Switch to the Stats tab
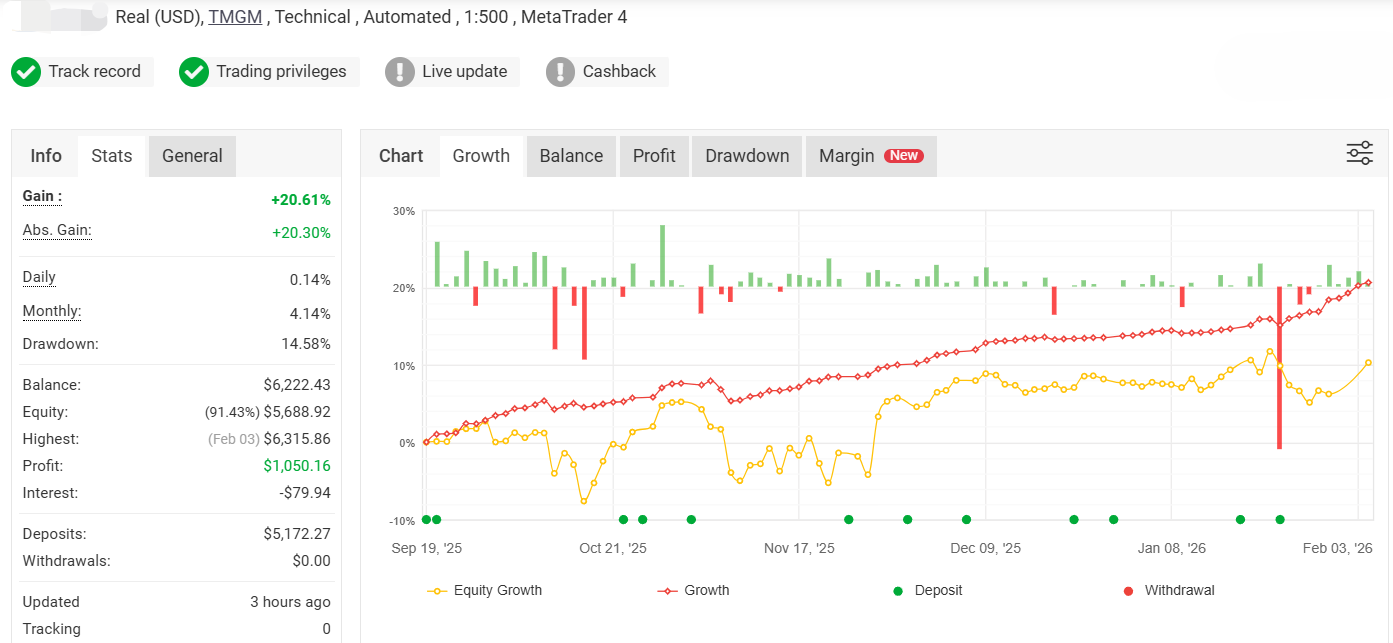This screenshot has height=643, width=1393. [x=111, y=156]
